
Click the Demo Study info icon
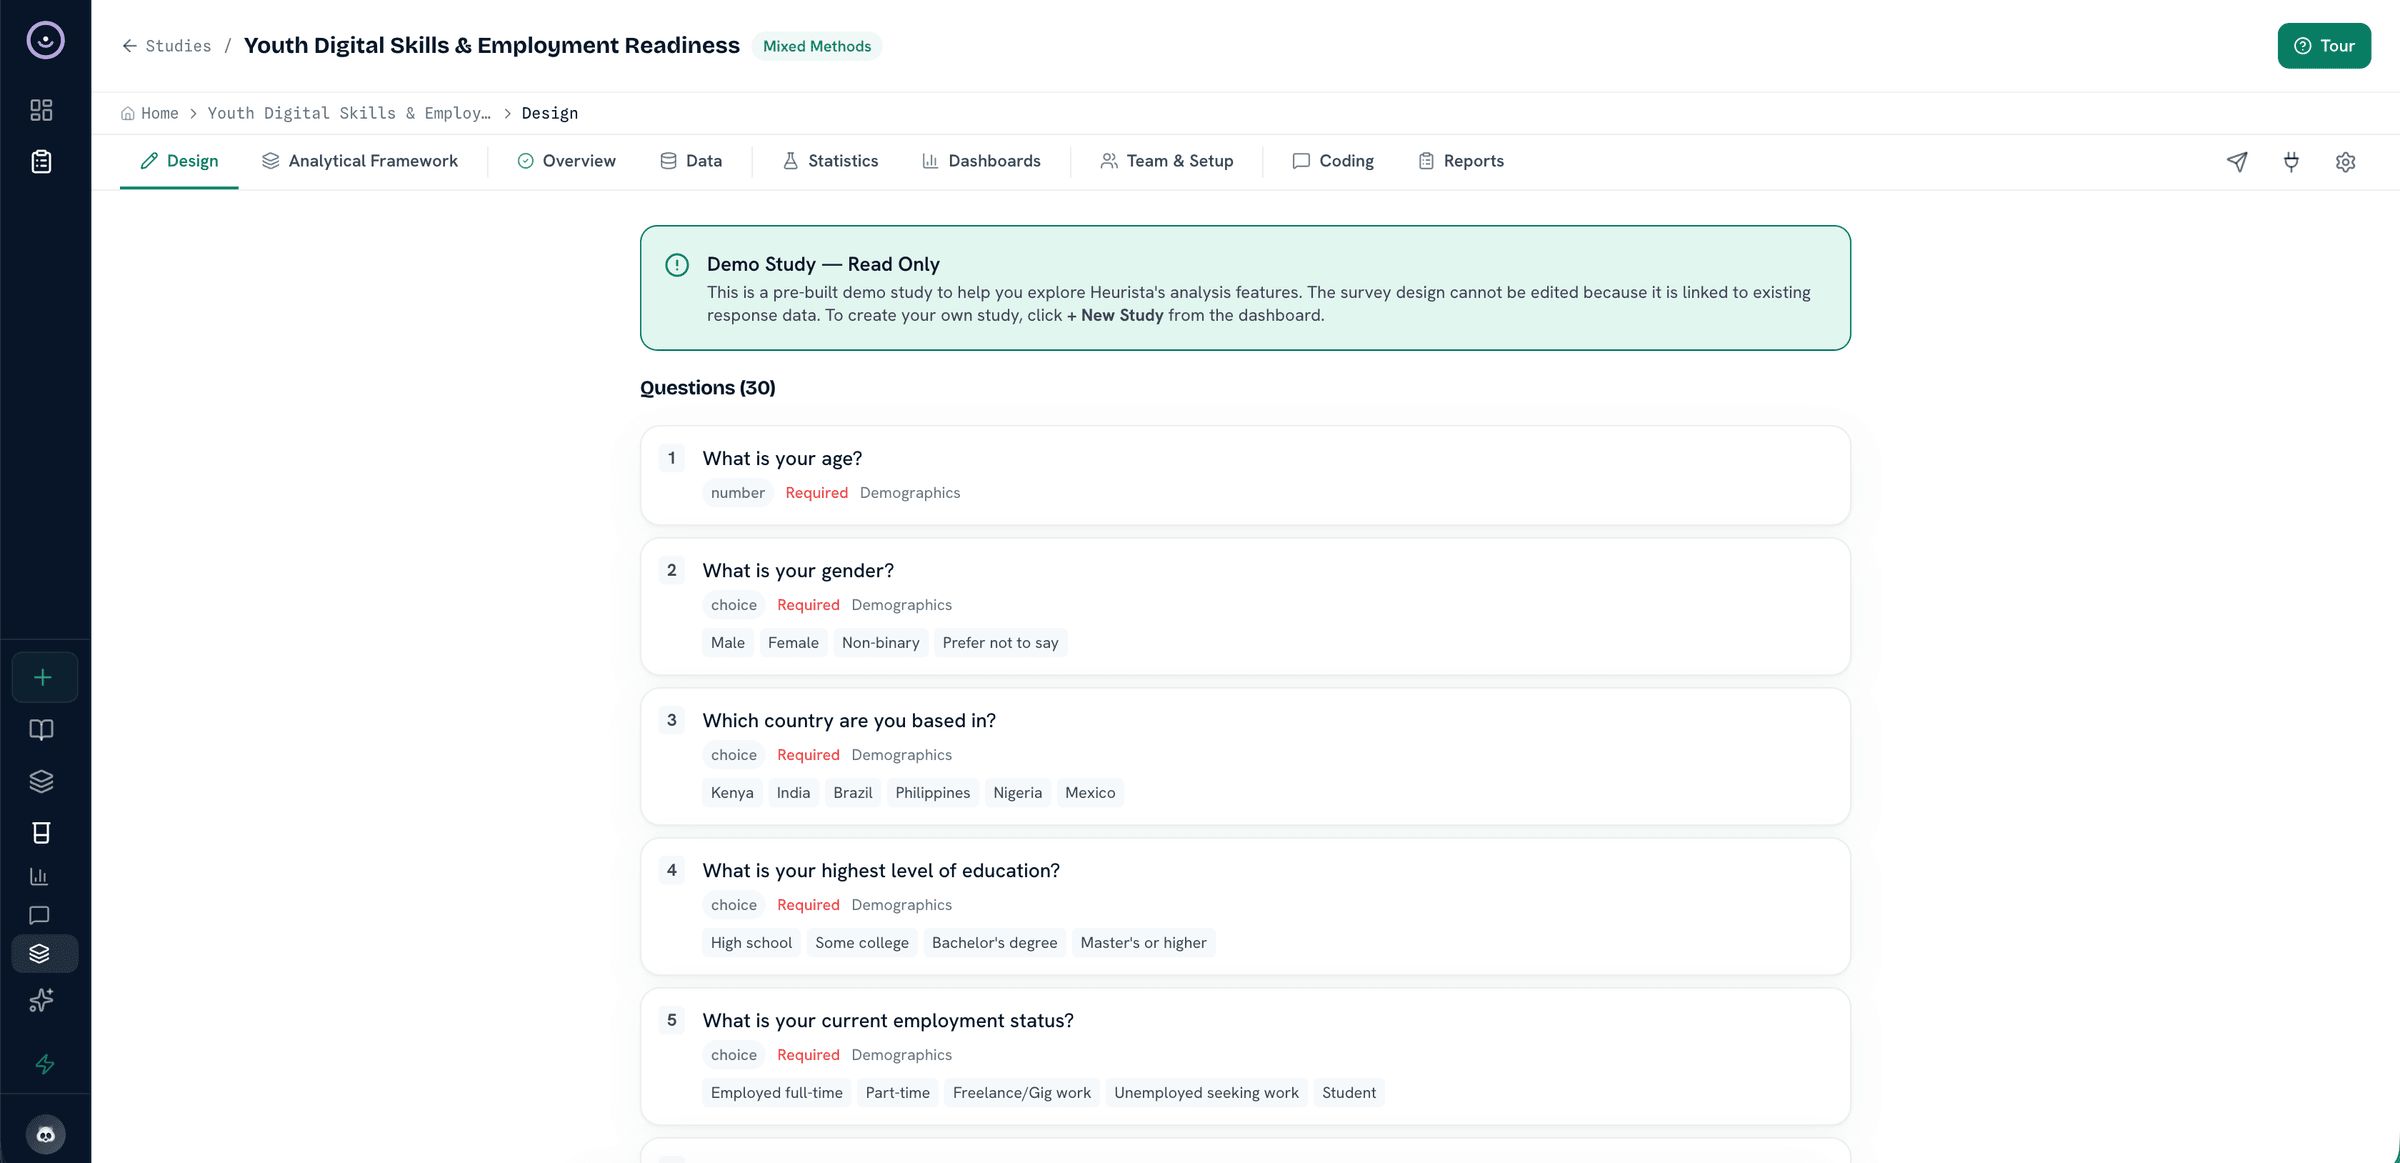pyautogui.click(x=677, y=265)
